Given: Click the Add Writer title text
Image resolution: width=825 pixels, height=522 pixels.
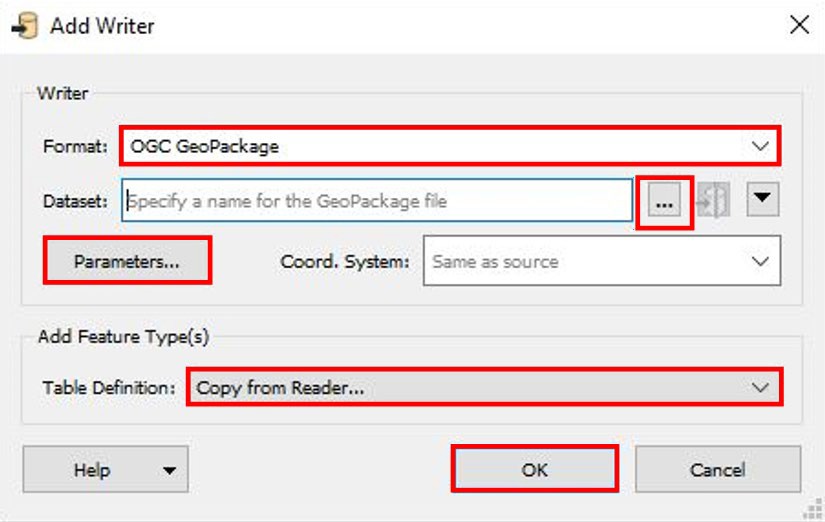Looking at the screenshot, I should pyautogui.click(x=102, y=26).
